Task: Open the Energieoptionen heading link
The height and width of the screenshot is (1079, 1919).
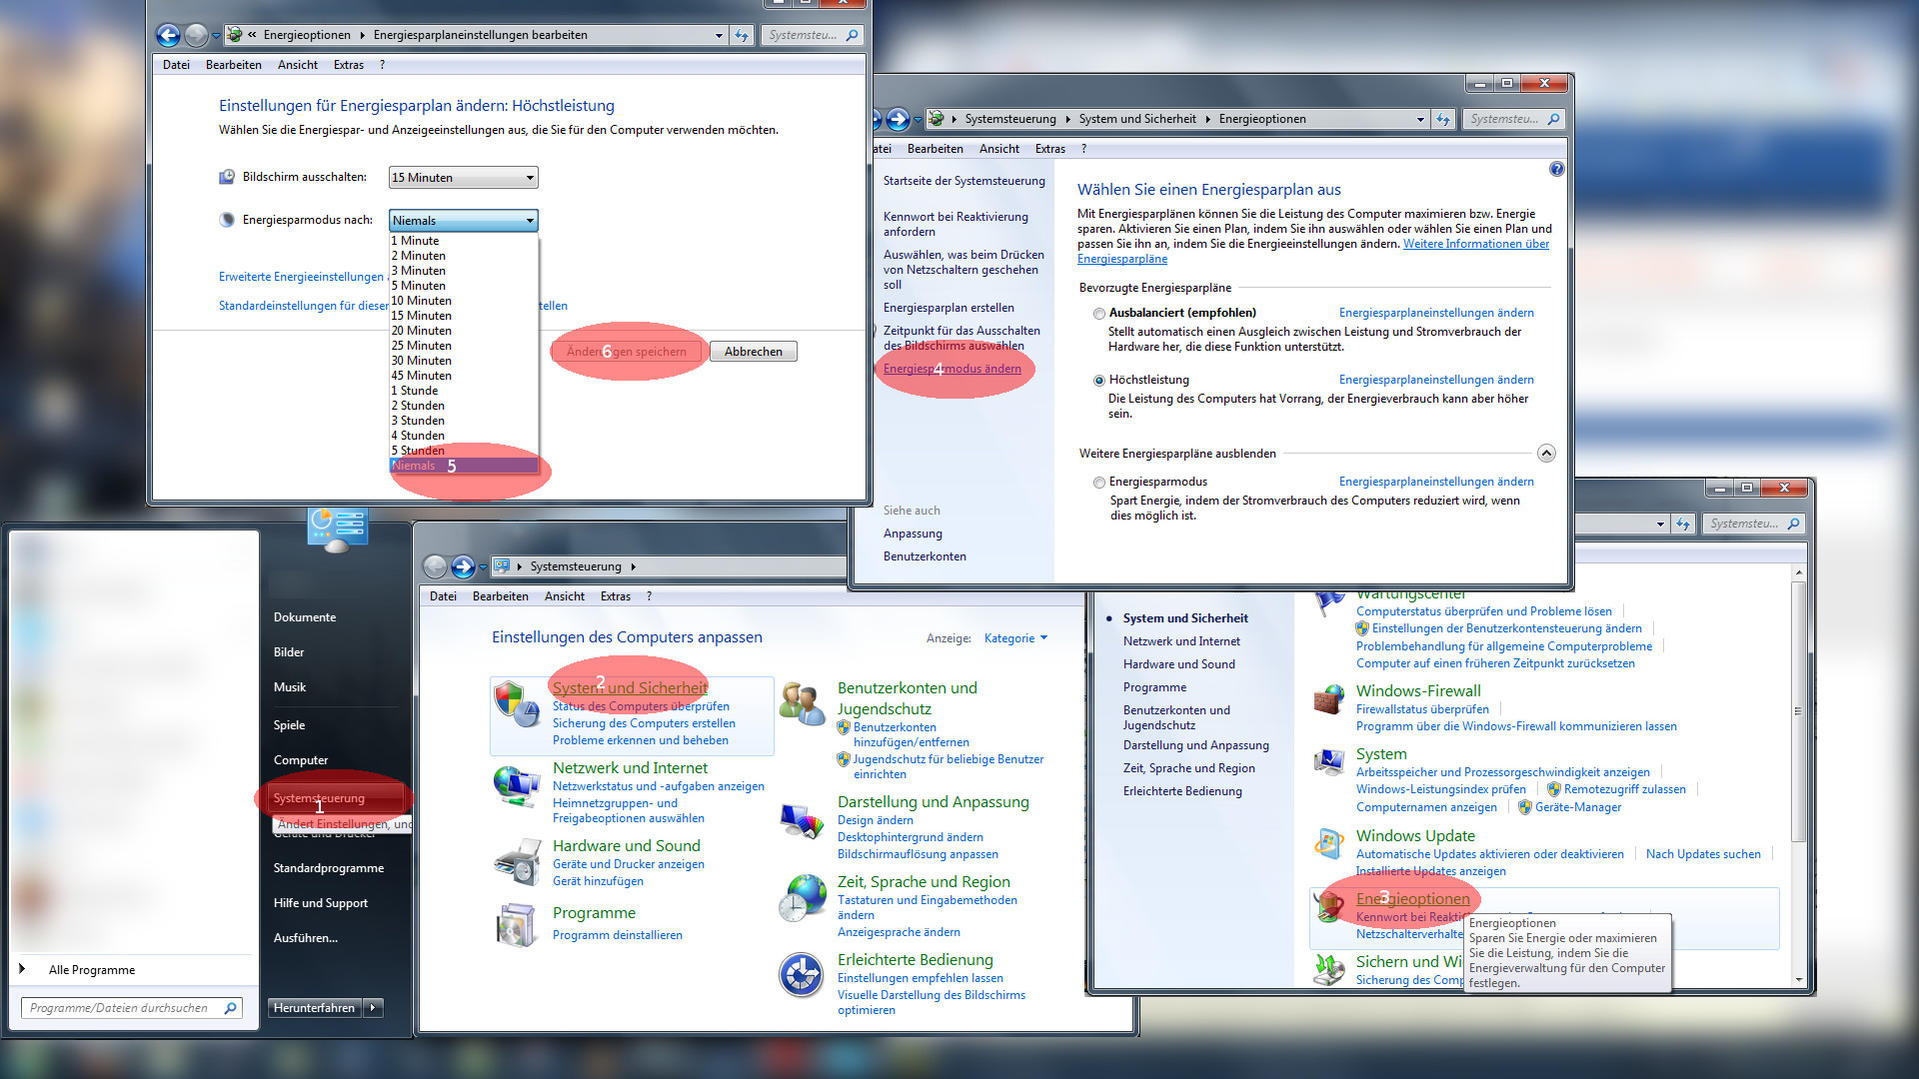Action: [1413, 899]
